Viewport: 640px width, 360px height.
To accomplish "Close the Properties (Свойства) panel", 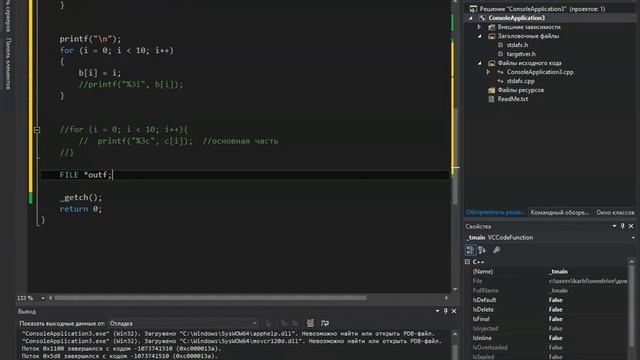I will coord(631,226).
